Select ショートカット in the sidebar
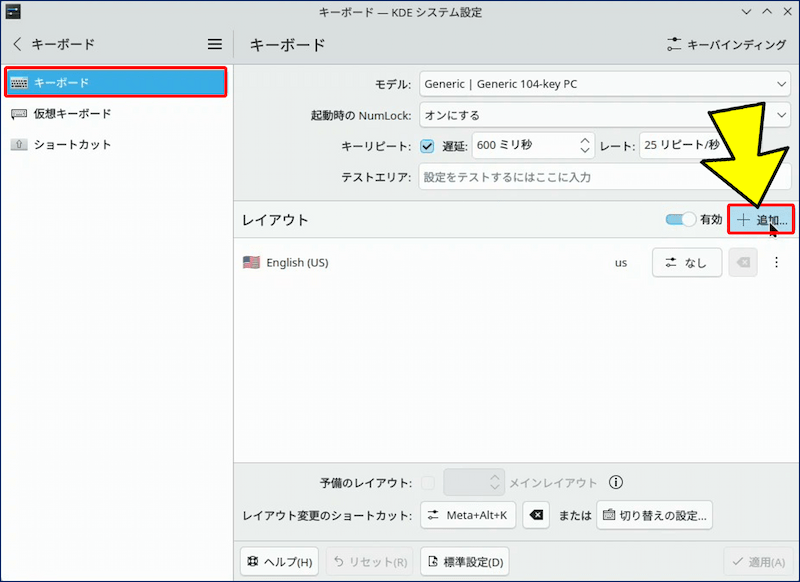The width and height of the screenshot is (800, 582). [72, 144]
